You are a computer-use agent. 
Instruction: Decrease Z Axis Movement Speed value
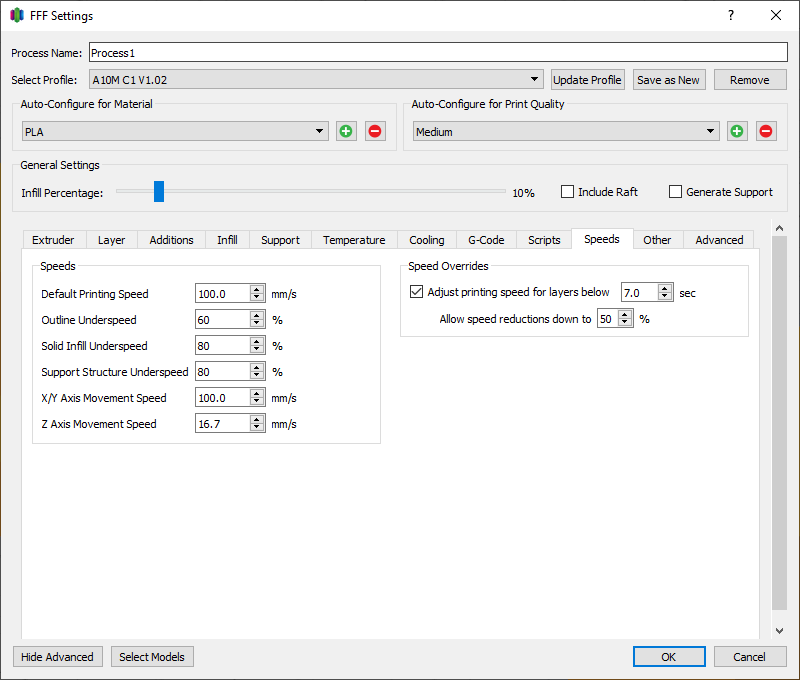coord(257,428)
